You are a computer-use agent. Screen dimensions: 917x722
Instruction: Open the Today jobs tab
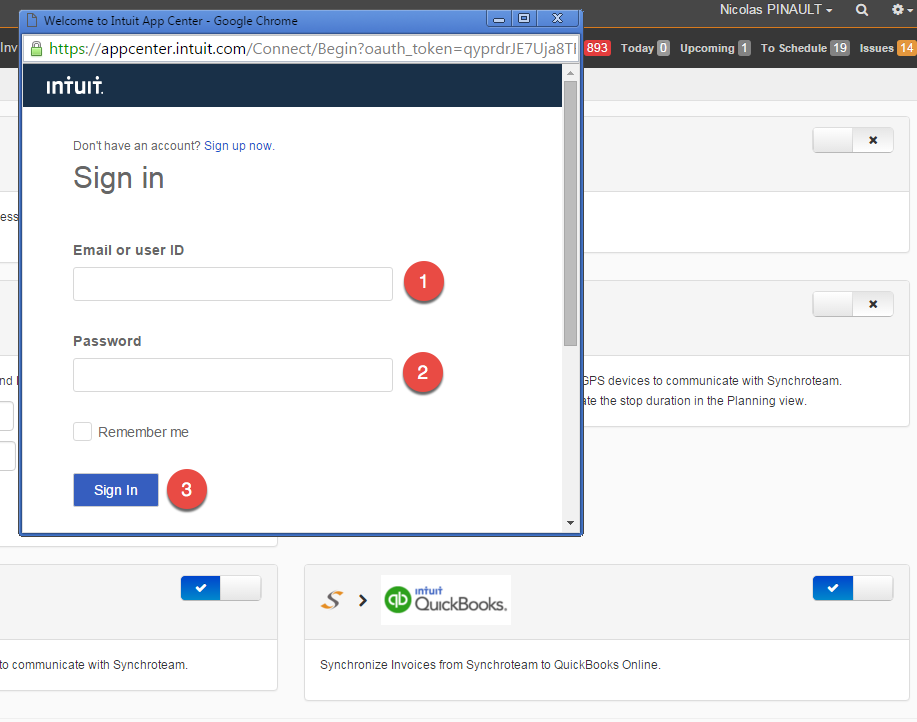[645, 48]
